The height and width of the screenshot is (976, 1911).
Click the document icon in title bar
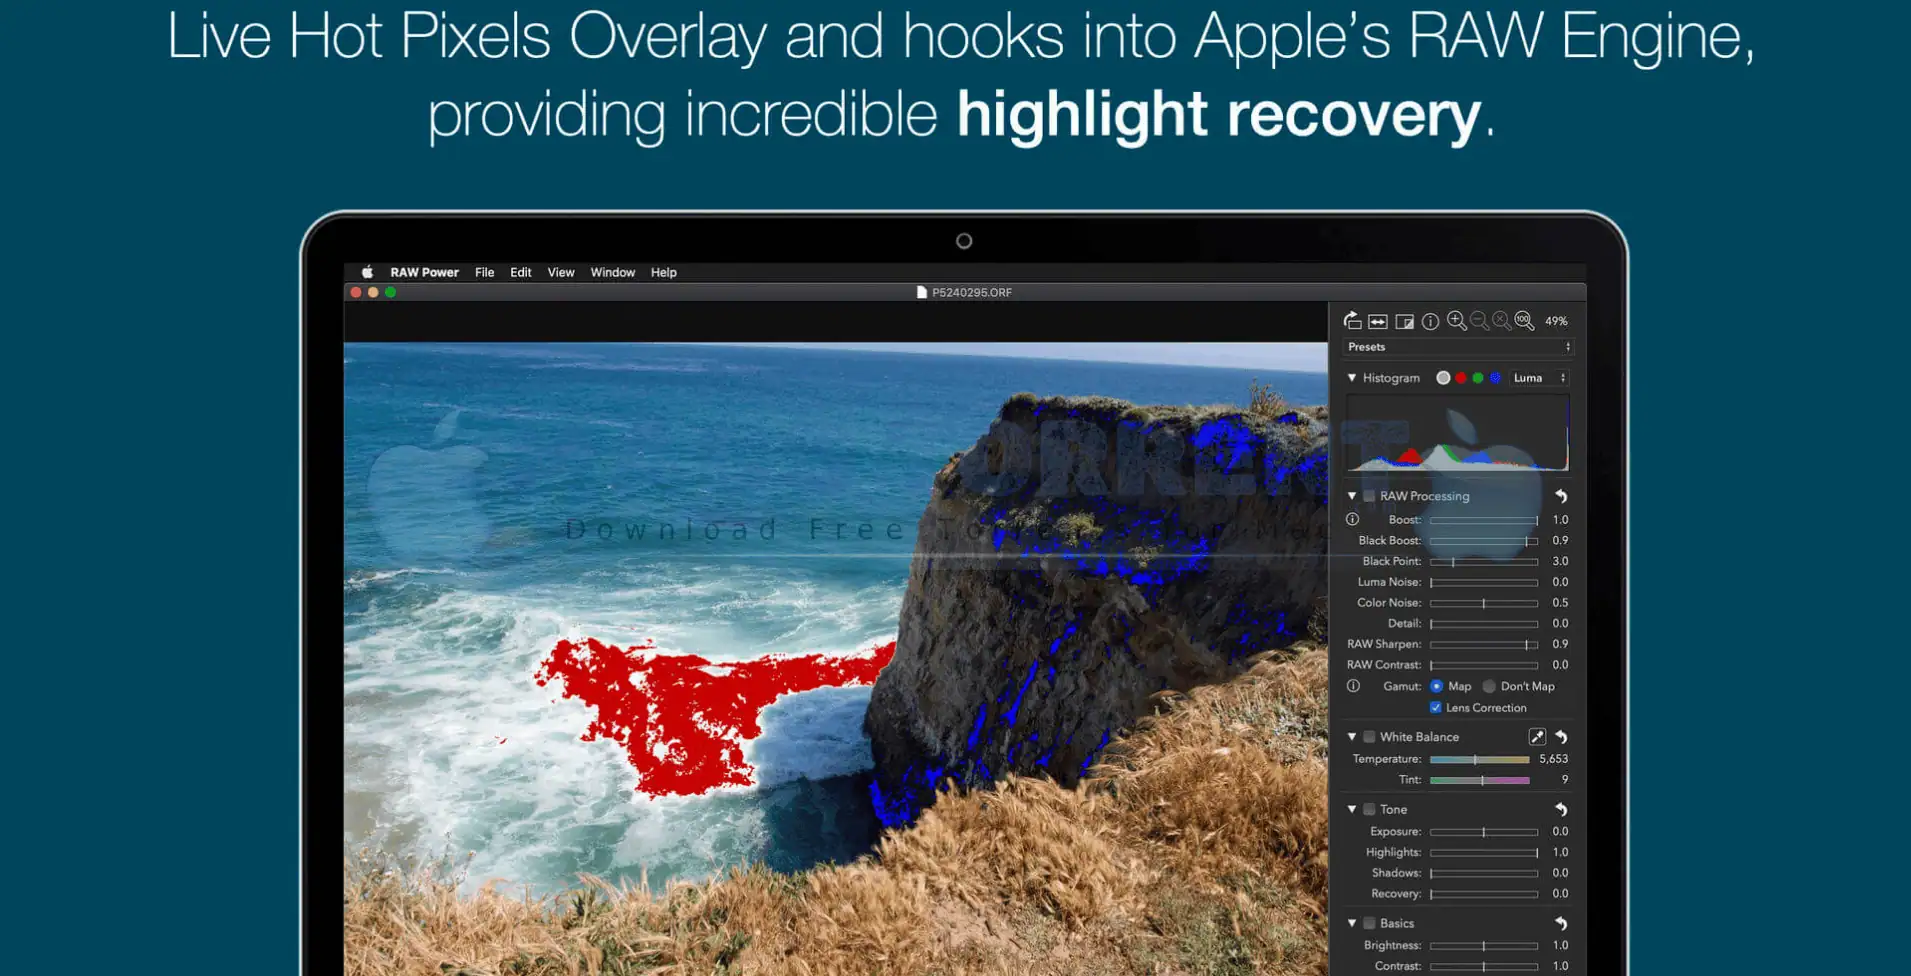[x=922, y=292]
